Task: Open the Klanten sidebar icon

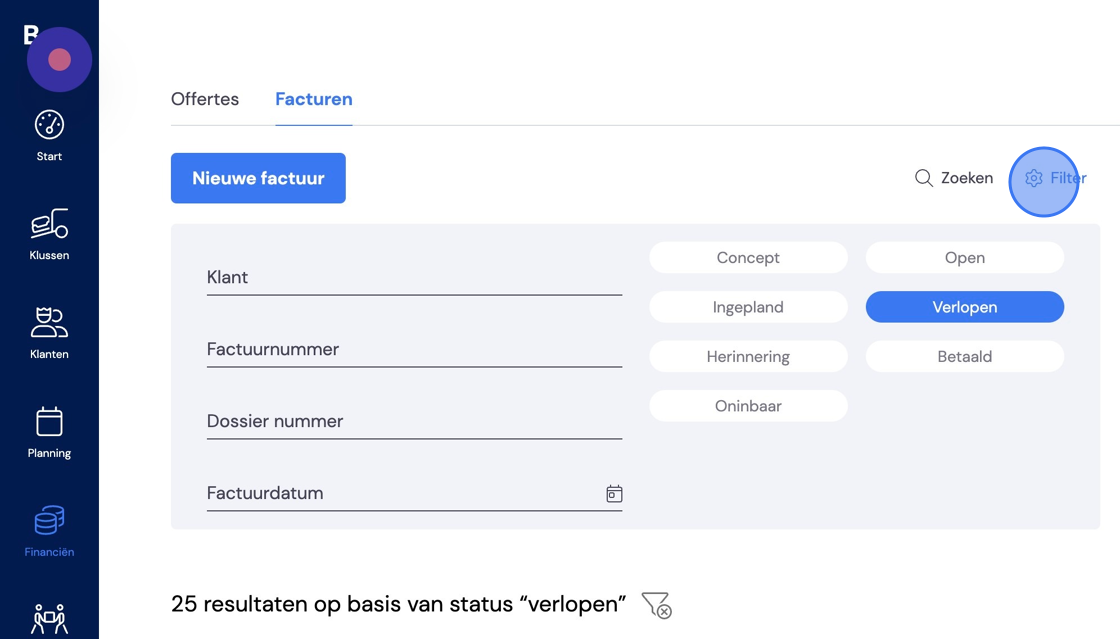Action: point(49,322)
